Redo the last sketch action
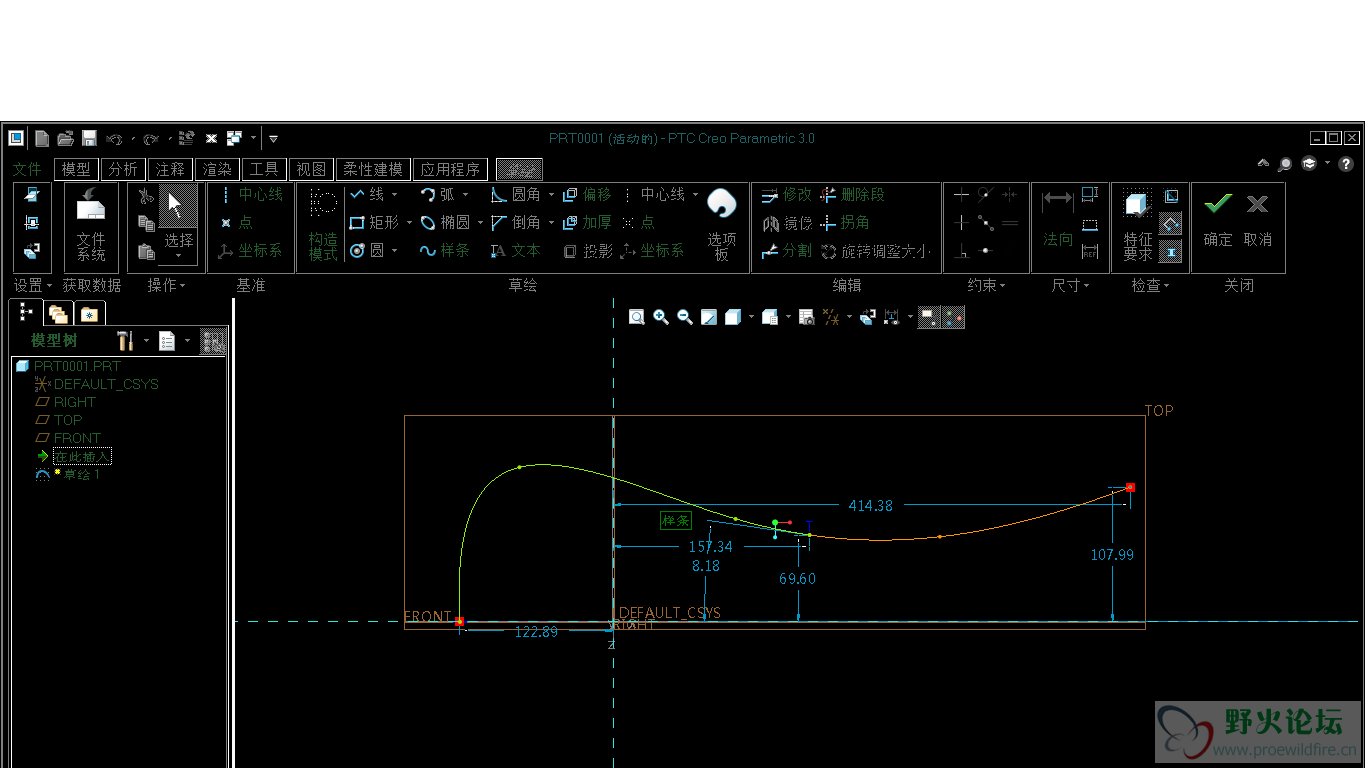This screenshot has height=768, width=1366. pyautogui.click(x=150, y=138)
